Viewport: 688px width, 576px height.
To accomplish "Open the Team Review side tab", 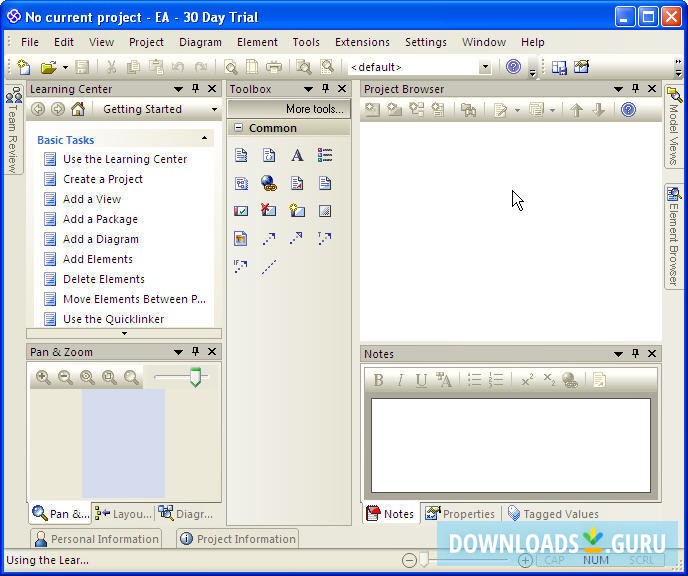I will pyautogui.click(x=14, y=129).
